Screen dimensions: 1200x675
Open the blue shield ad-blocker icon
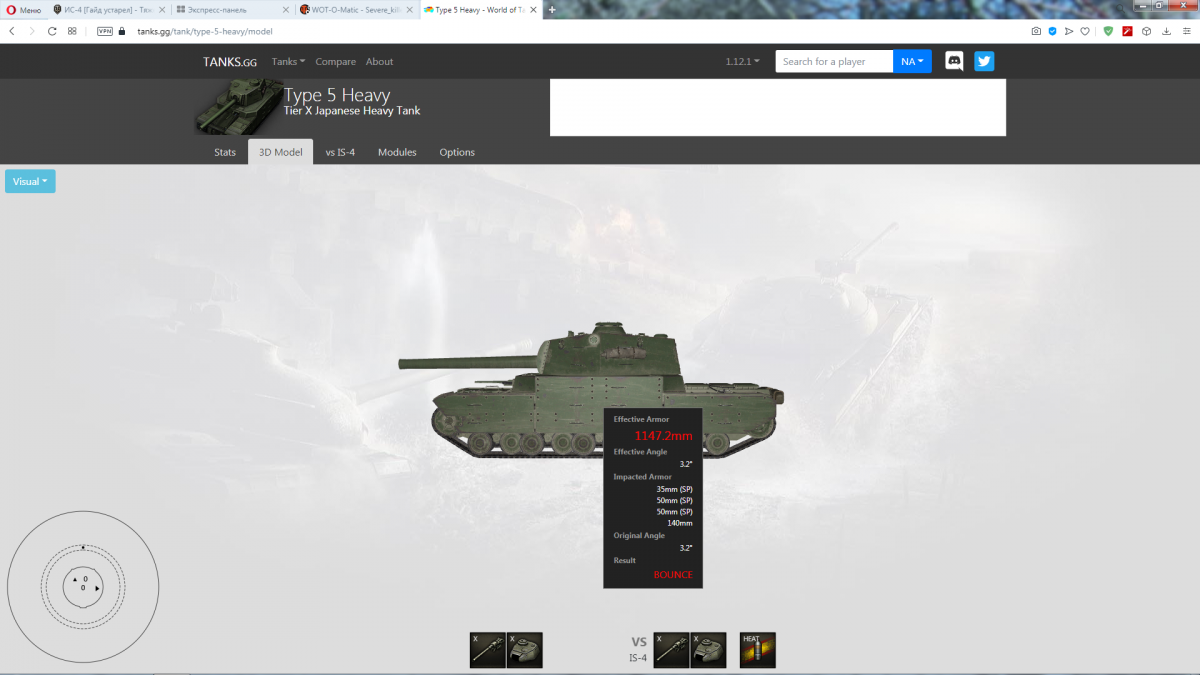pos(1052,31)
